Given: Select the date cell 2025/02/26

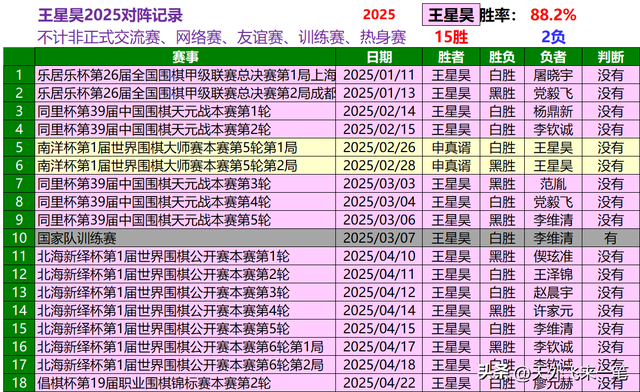Looking at the screenshot, I should [x=379, y=147].
